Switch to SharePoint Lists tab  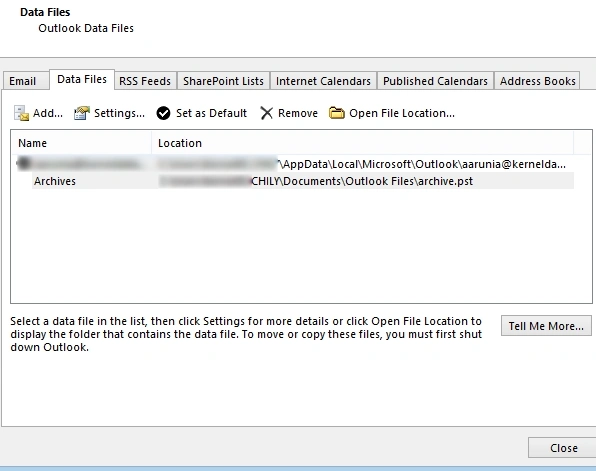[x=223, y=81]
